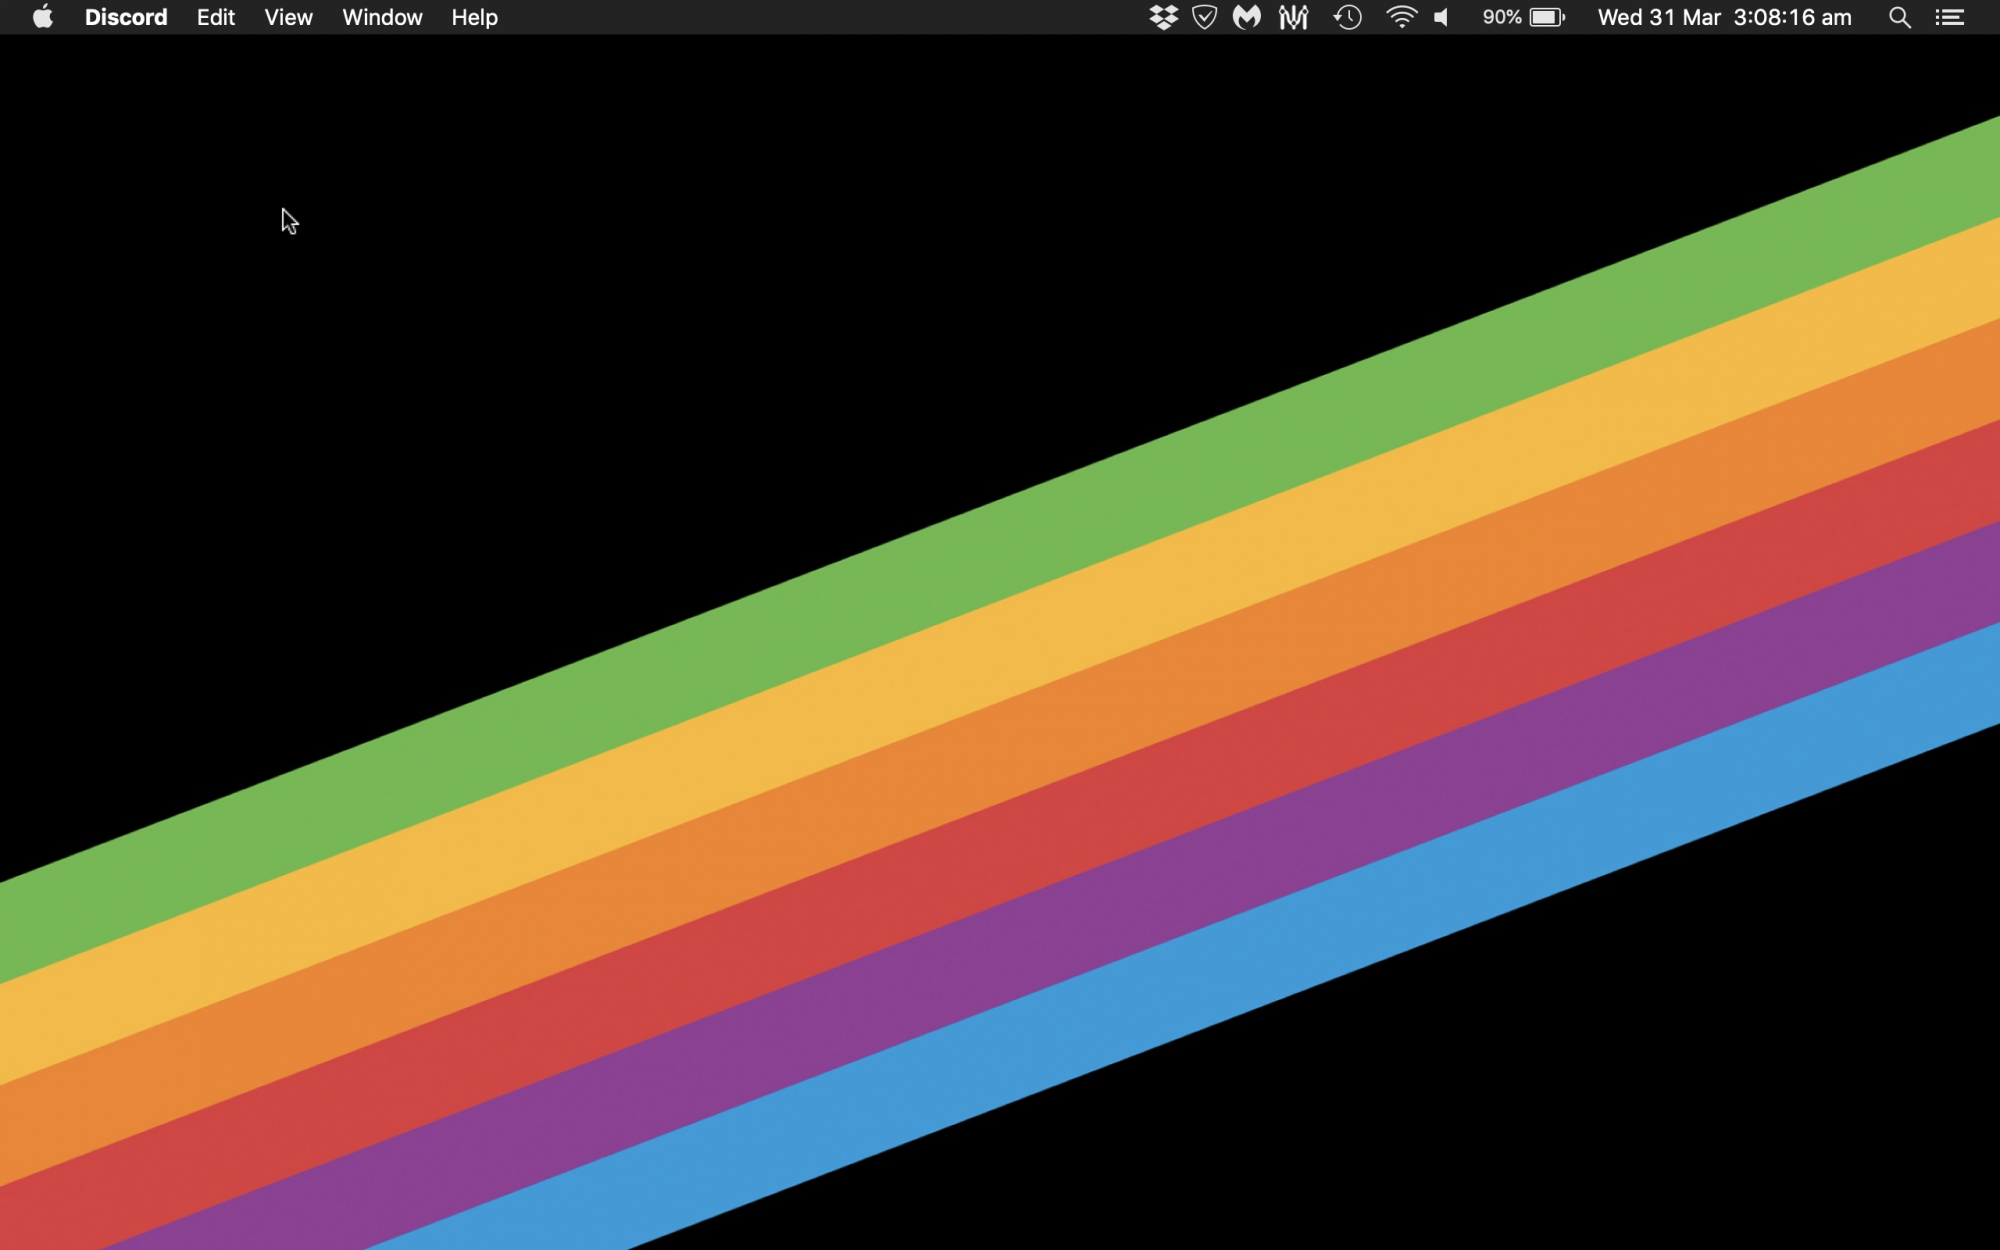Viewport: 2000px width, 1250px height.
Task: Open the Wi-Fi status menu
Action: 1402,17
